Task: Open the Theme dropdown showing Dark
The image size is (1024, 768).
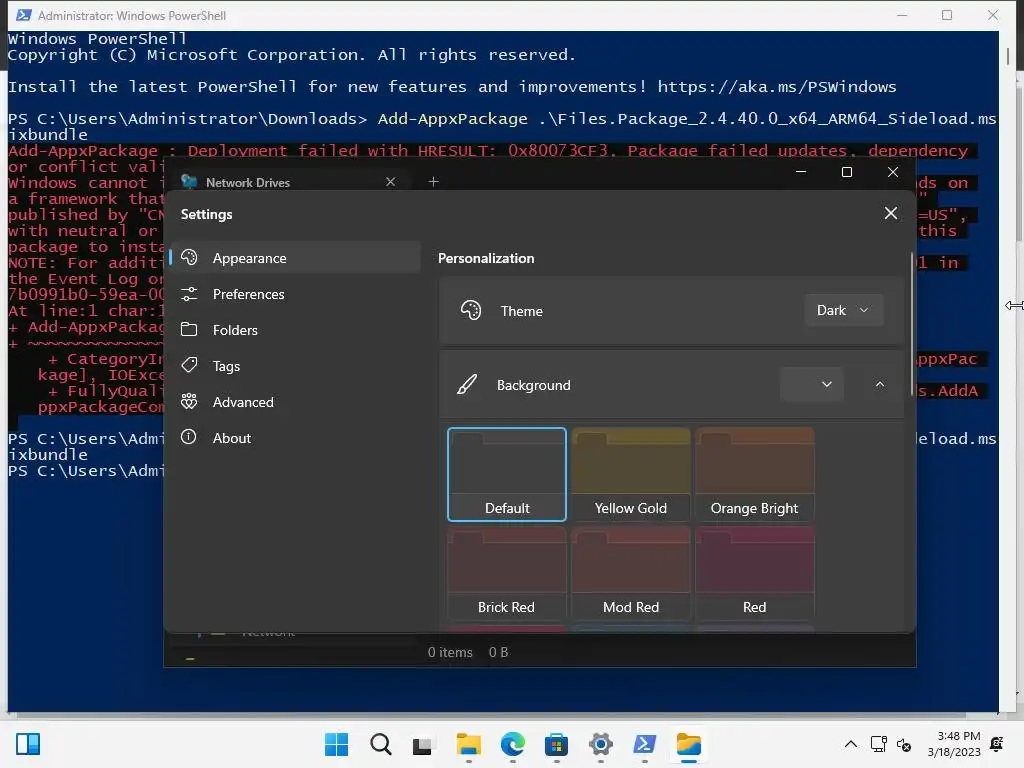Action: pyautogui.click(x=844, y=310)
